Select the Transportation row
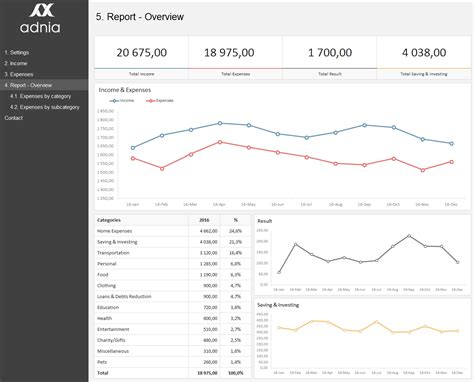Image resolution: width=474 pixels, height=382 pixels. pos(173,253)
